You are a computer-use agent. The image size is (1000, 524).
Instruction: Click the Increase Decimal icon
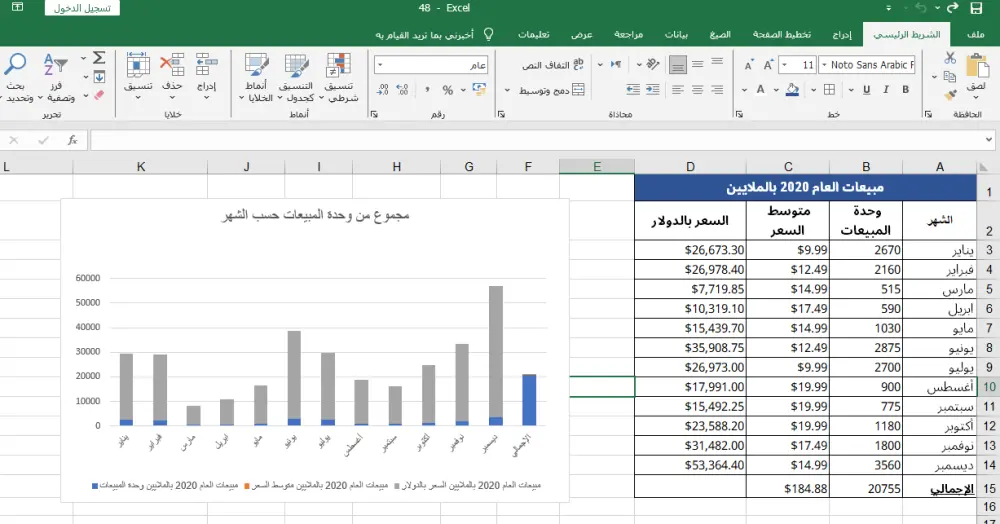click(x=402, y=90)
